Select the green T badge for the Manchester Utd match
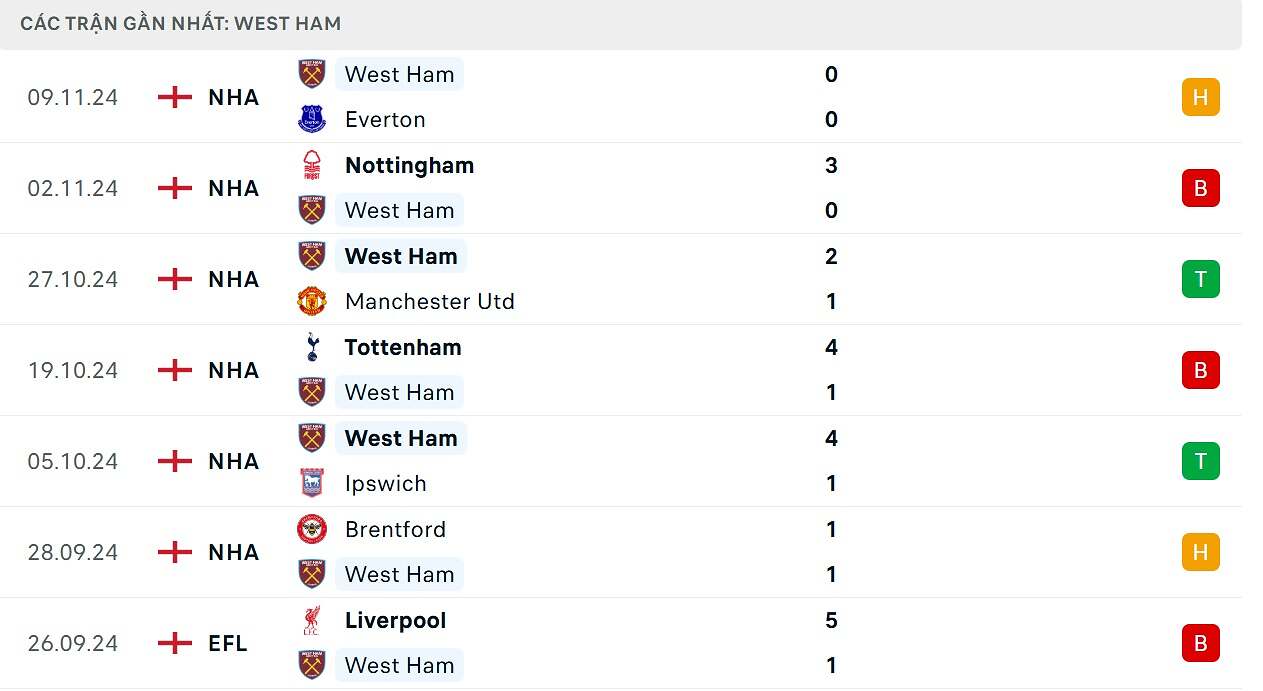 click(1200, 279)
